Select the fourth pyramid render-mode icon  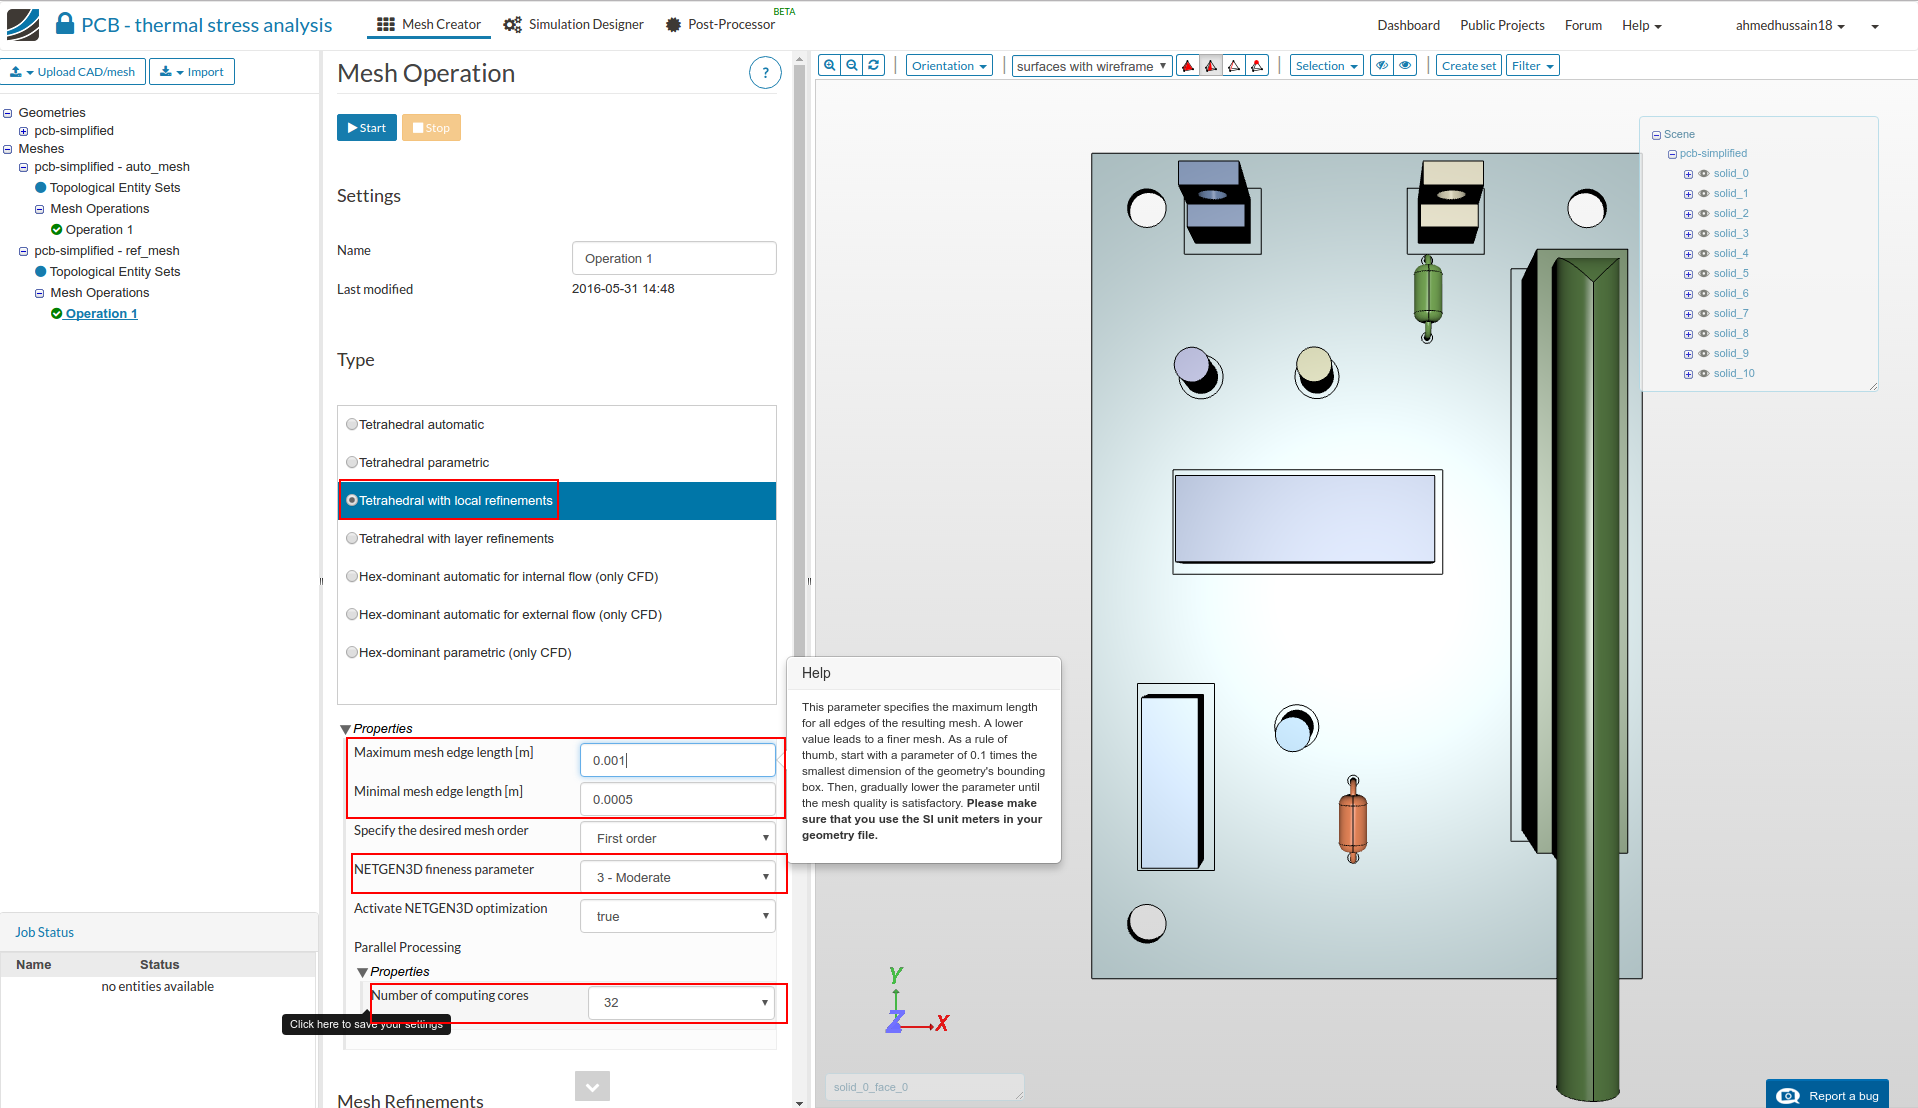click(1257, 66)
